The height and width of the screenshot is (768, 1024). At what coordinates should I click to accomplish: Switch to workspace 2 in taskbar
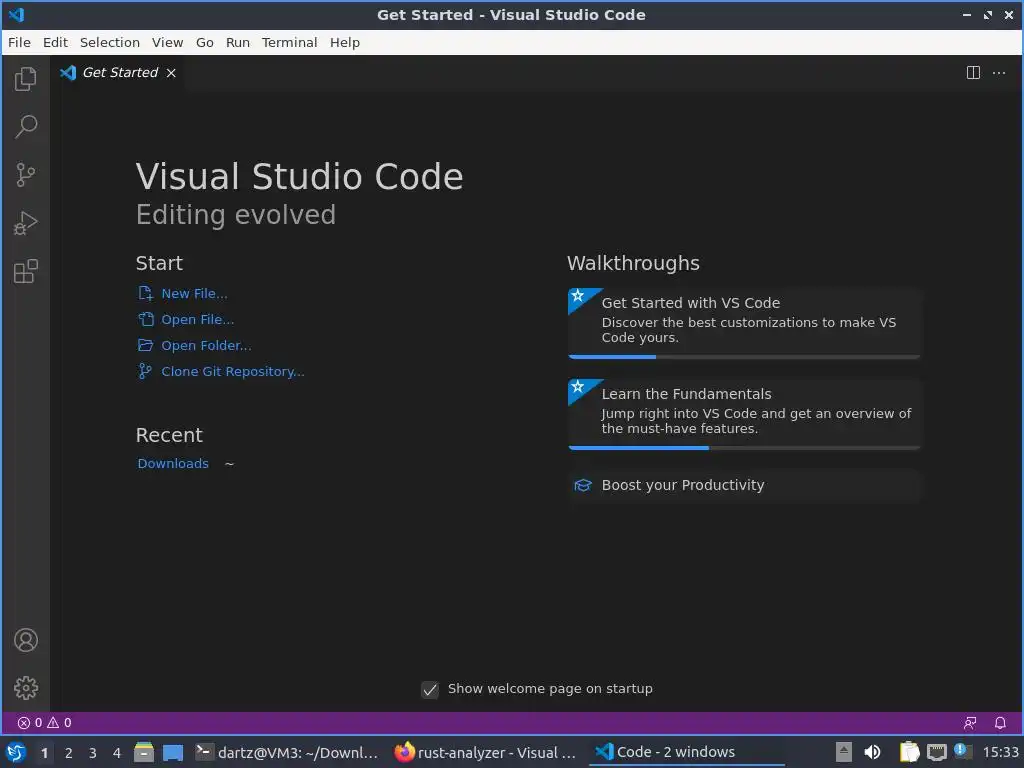click(69, 753)
